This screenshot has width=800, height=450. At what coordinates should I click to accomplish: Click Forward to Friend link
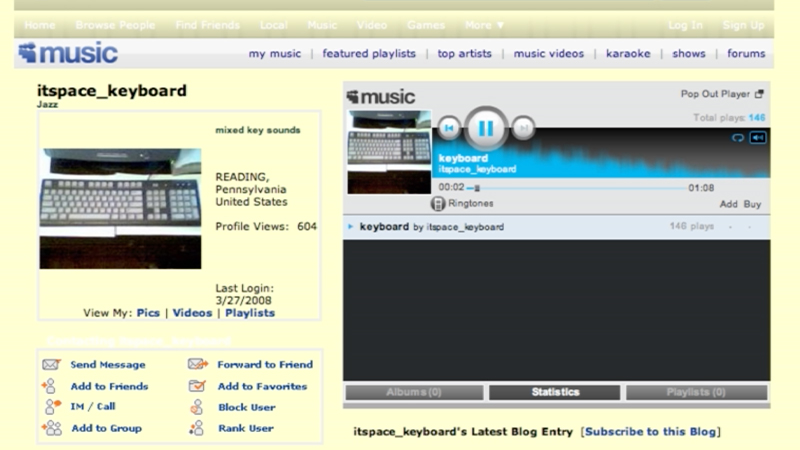coord(265,364)
